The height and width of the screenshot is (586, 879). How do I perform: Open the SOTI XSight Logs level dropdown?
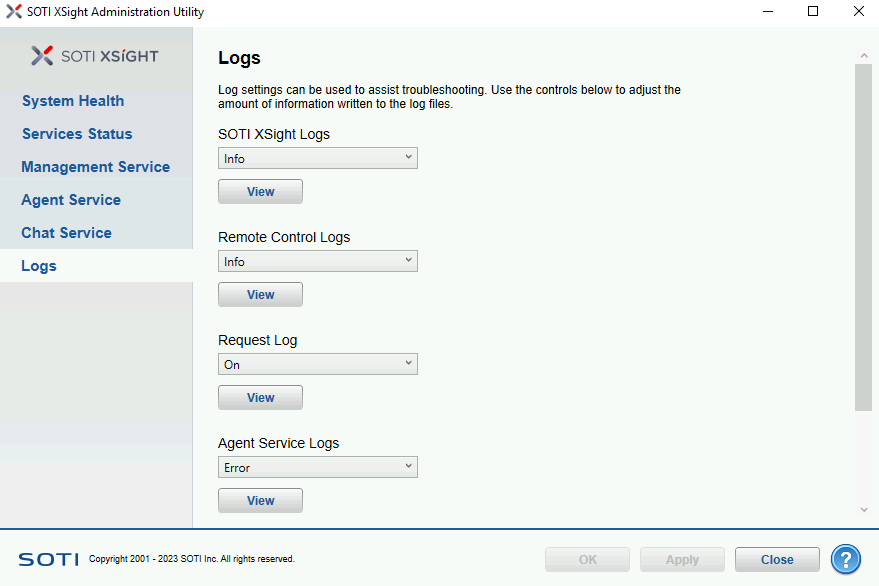pyautogui.click(x=317, y=158)
